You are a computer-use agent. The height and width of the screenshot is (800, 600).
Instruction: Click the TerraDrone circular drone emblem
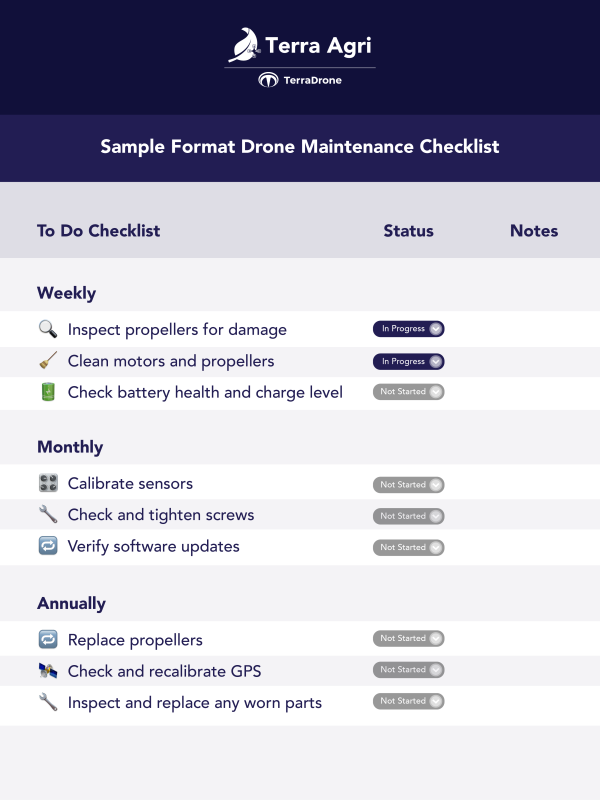[x=268, y=80]
